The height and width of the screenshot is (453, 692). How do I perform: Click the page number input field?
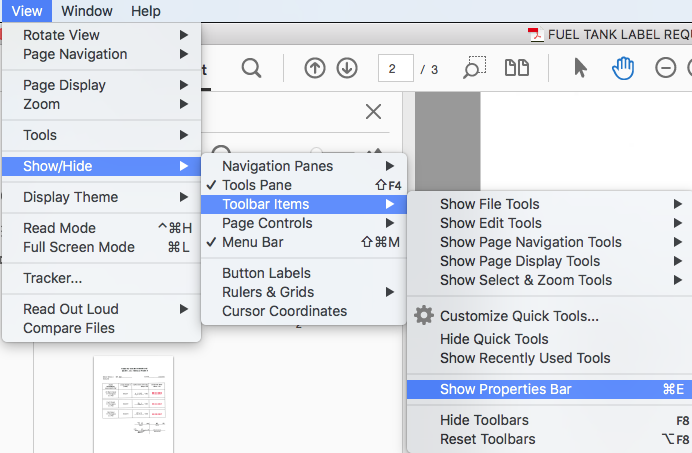(x=395, y=68)
